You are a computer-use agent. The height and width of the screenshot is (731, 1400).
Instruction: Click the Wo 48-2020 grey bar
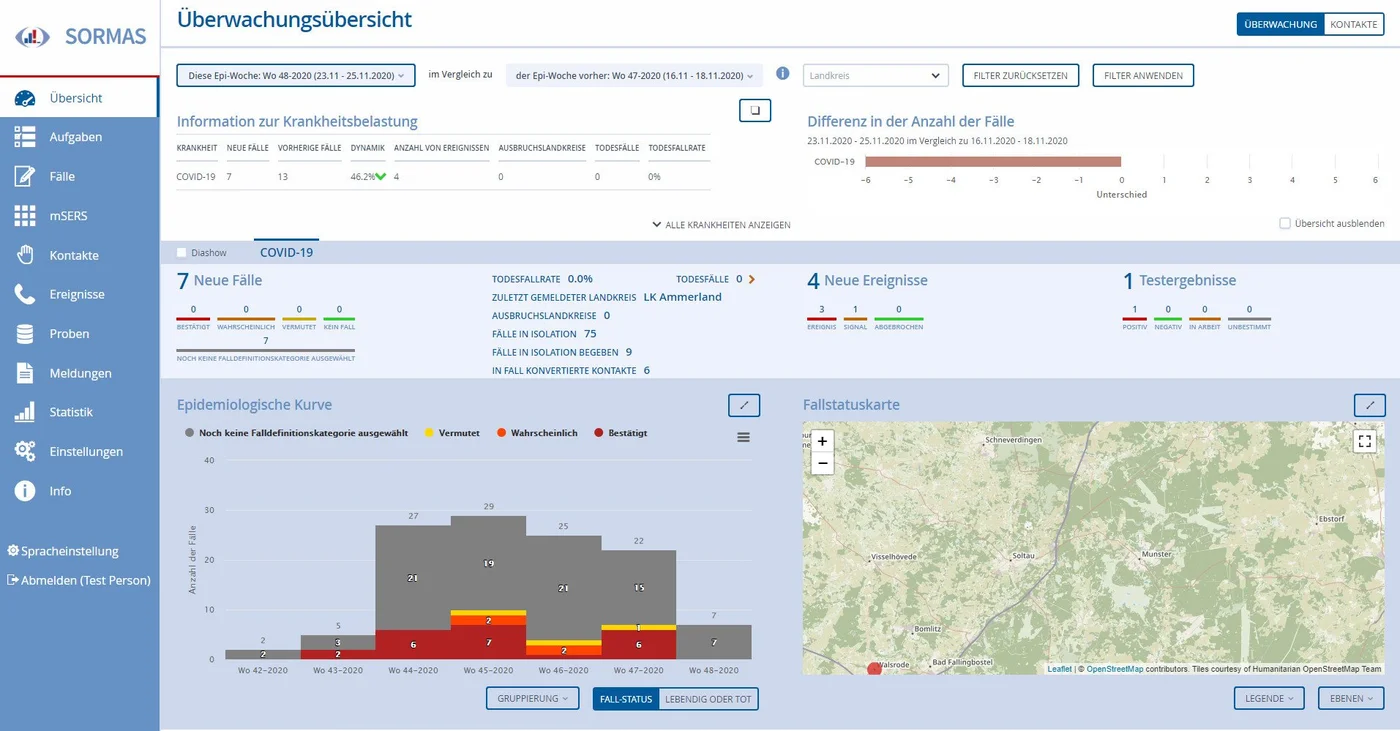point(714,642)
